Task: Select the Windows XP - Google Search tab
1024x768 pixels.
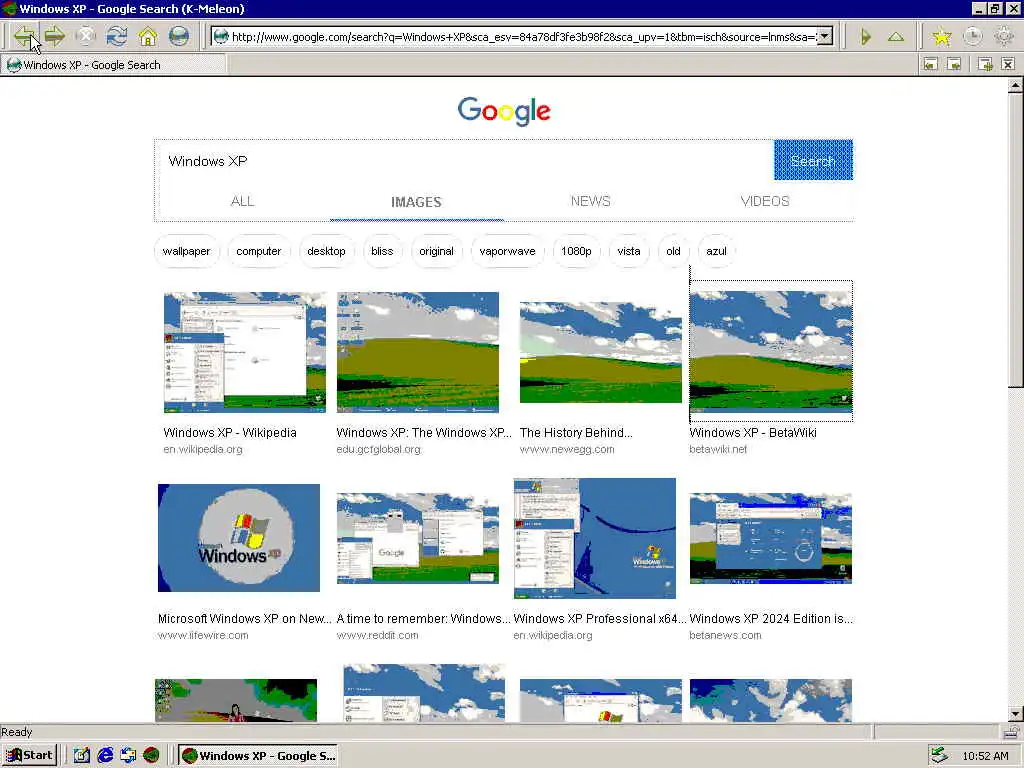Action: coord(114,65)
